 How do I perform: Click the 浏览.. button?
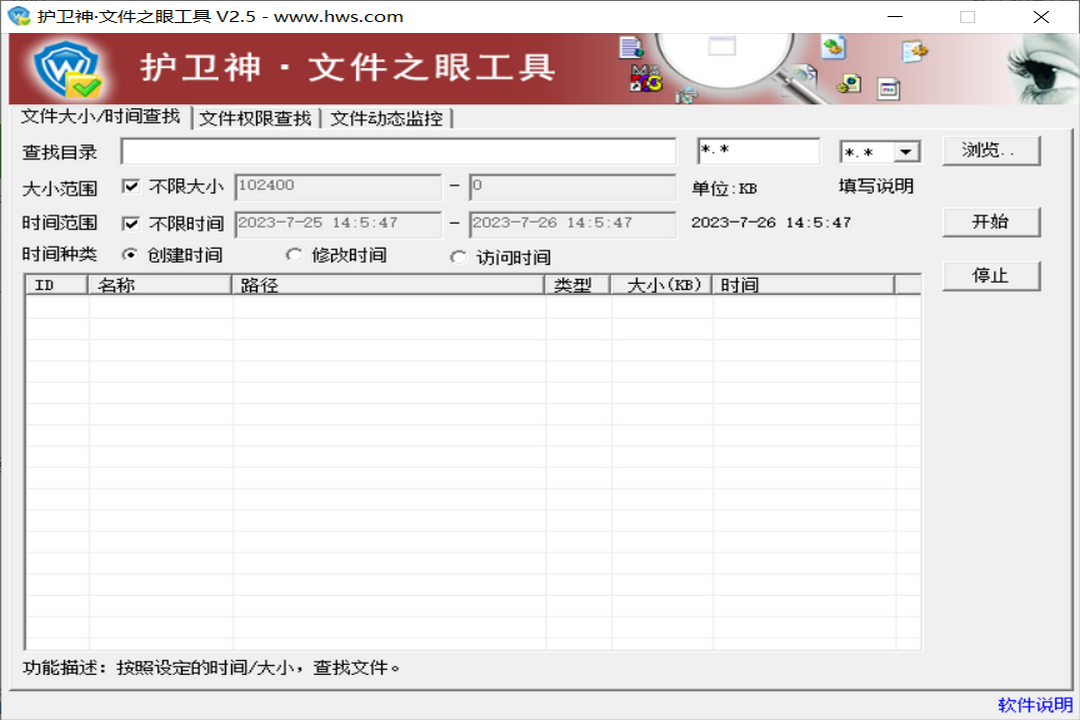(x=990, y=150)
